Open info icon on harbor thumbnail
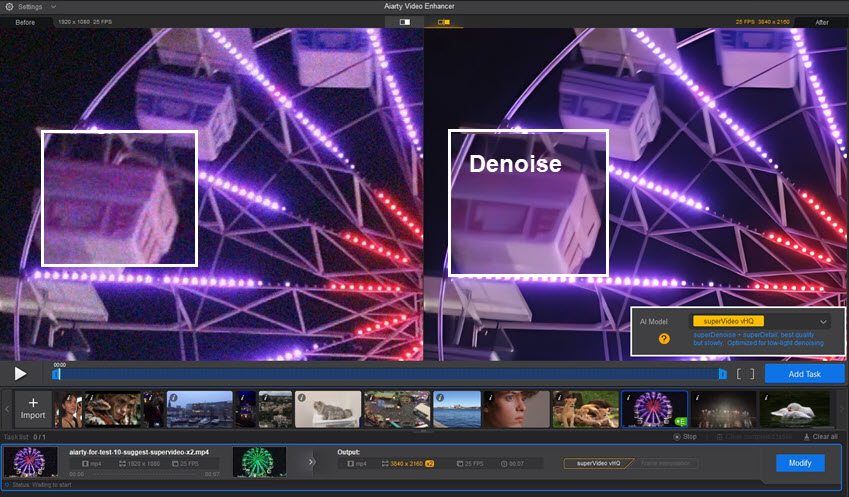 [x=173, y=397]
